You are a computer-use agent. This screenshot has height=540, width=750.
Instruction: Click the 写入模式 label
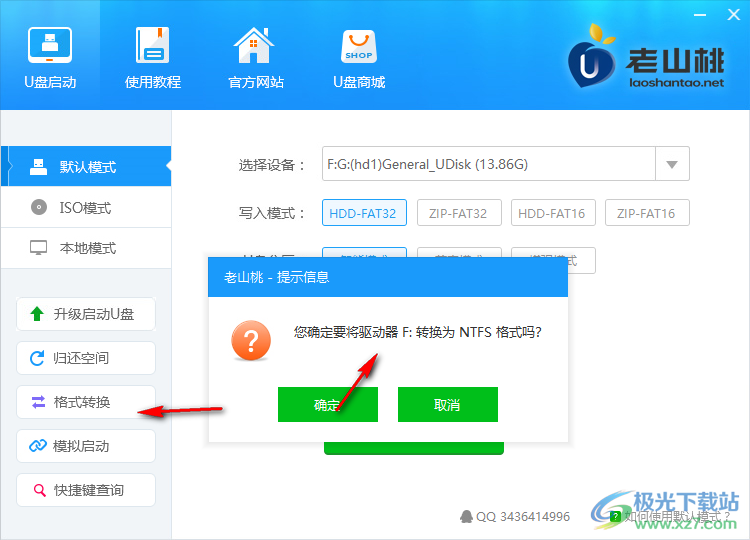(271, 213)
